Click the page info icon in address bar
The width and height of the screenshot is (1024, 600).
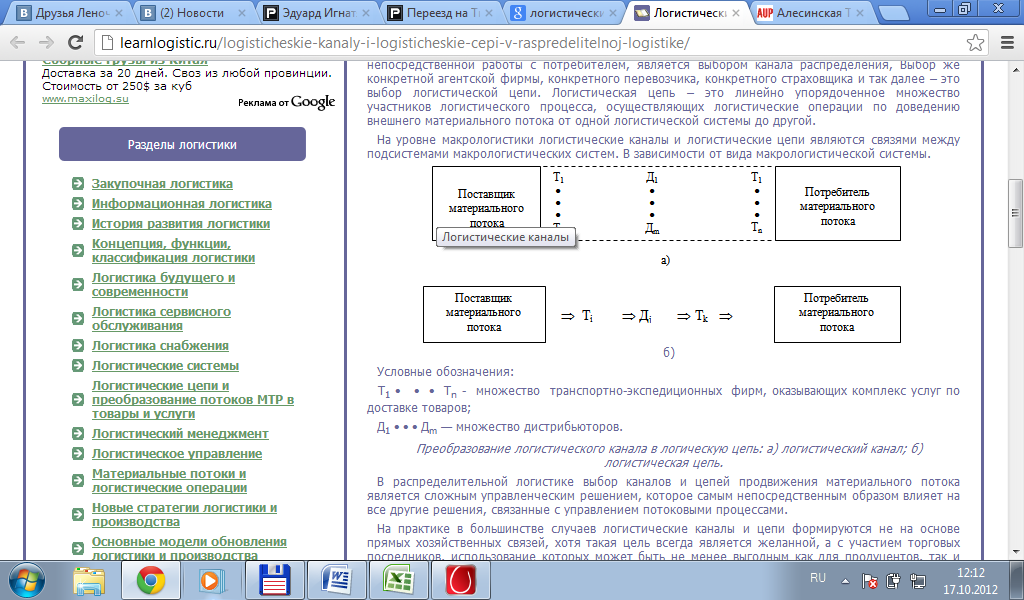coord(108,43)
